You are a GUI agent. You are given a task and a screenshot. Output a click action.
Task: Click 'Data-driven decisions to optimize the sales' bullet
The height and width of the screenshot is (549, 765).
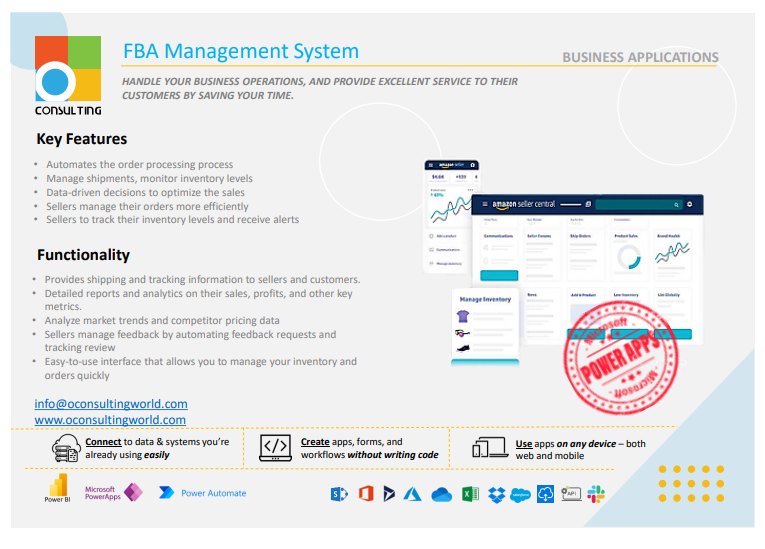pyautogui.click(x=145, y=192)
